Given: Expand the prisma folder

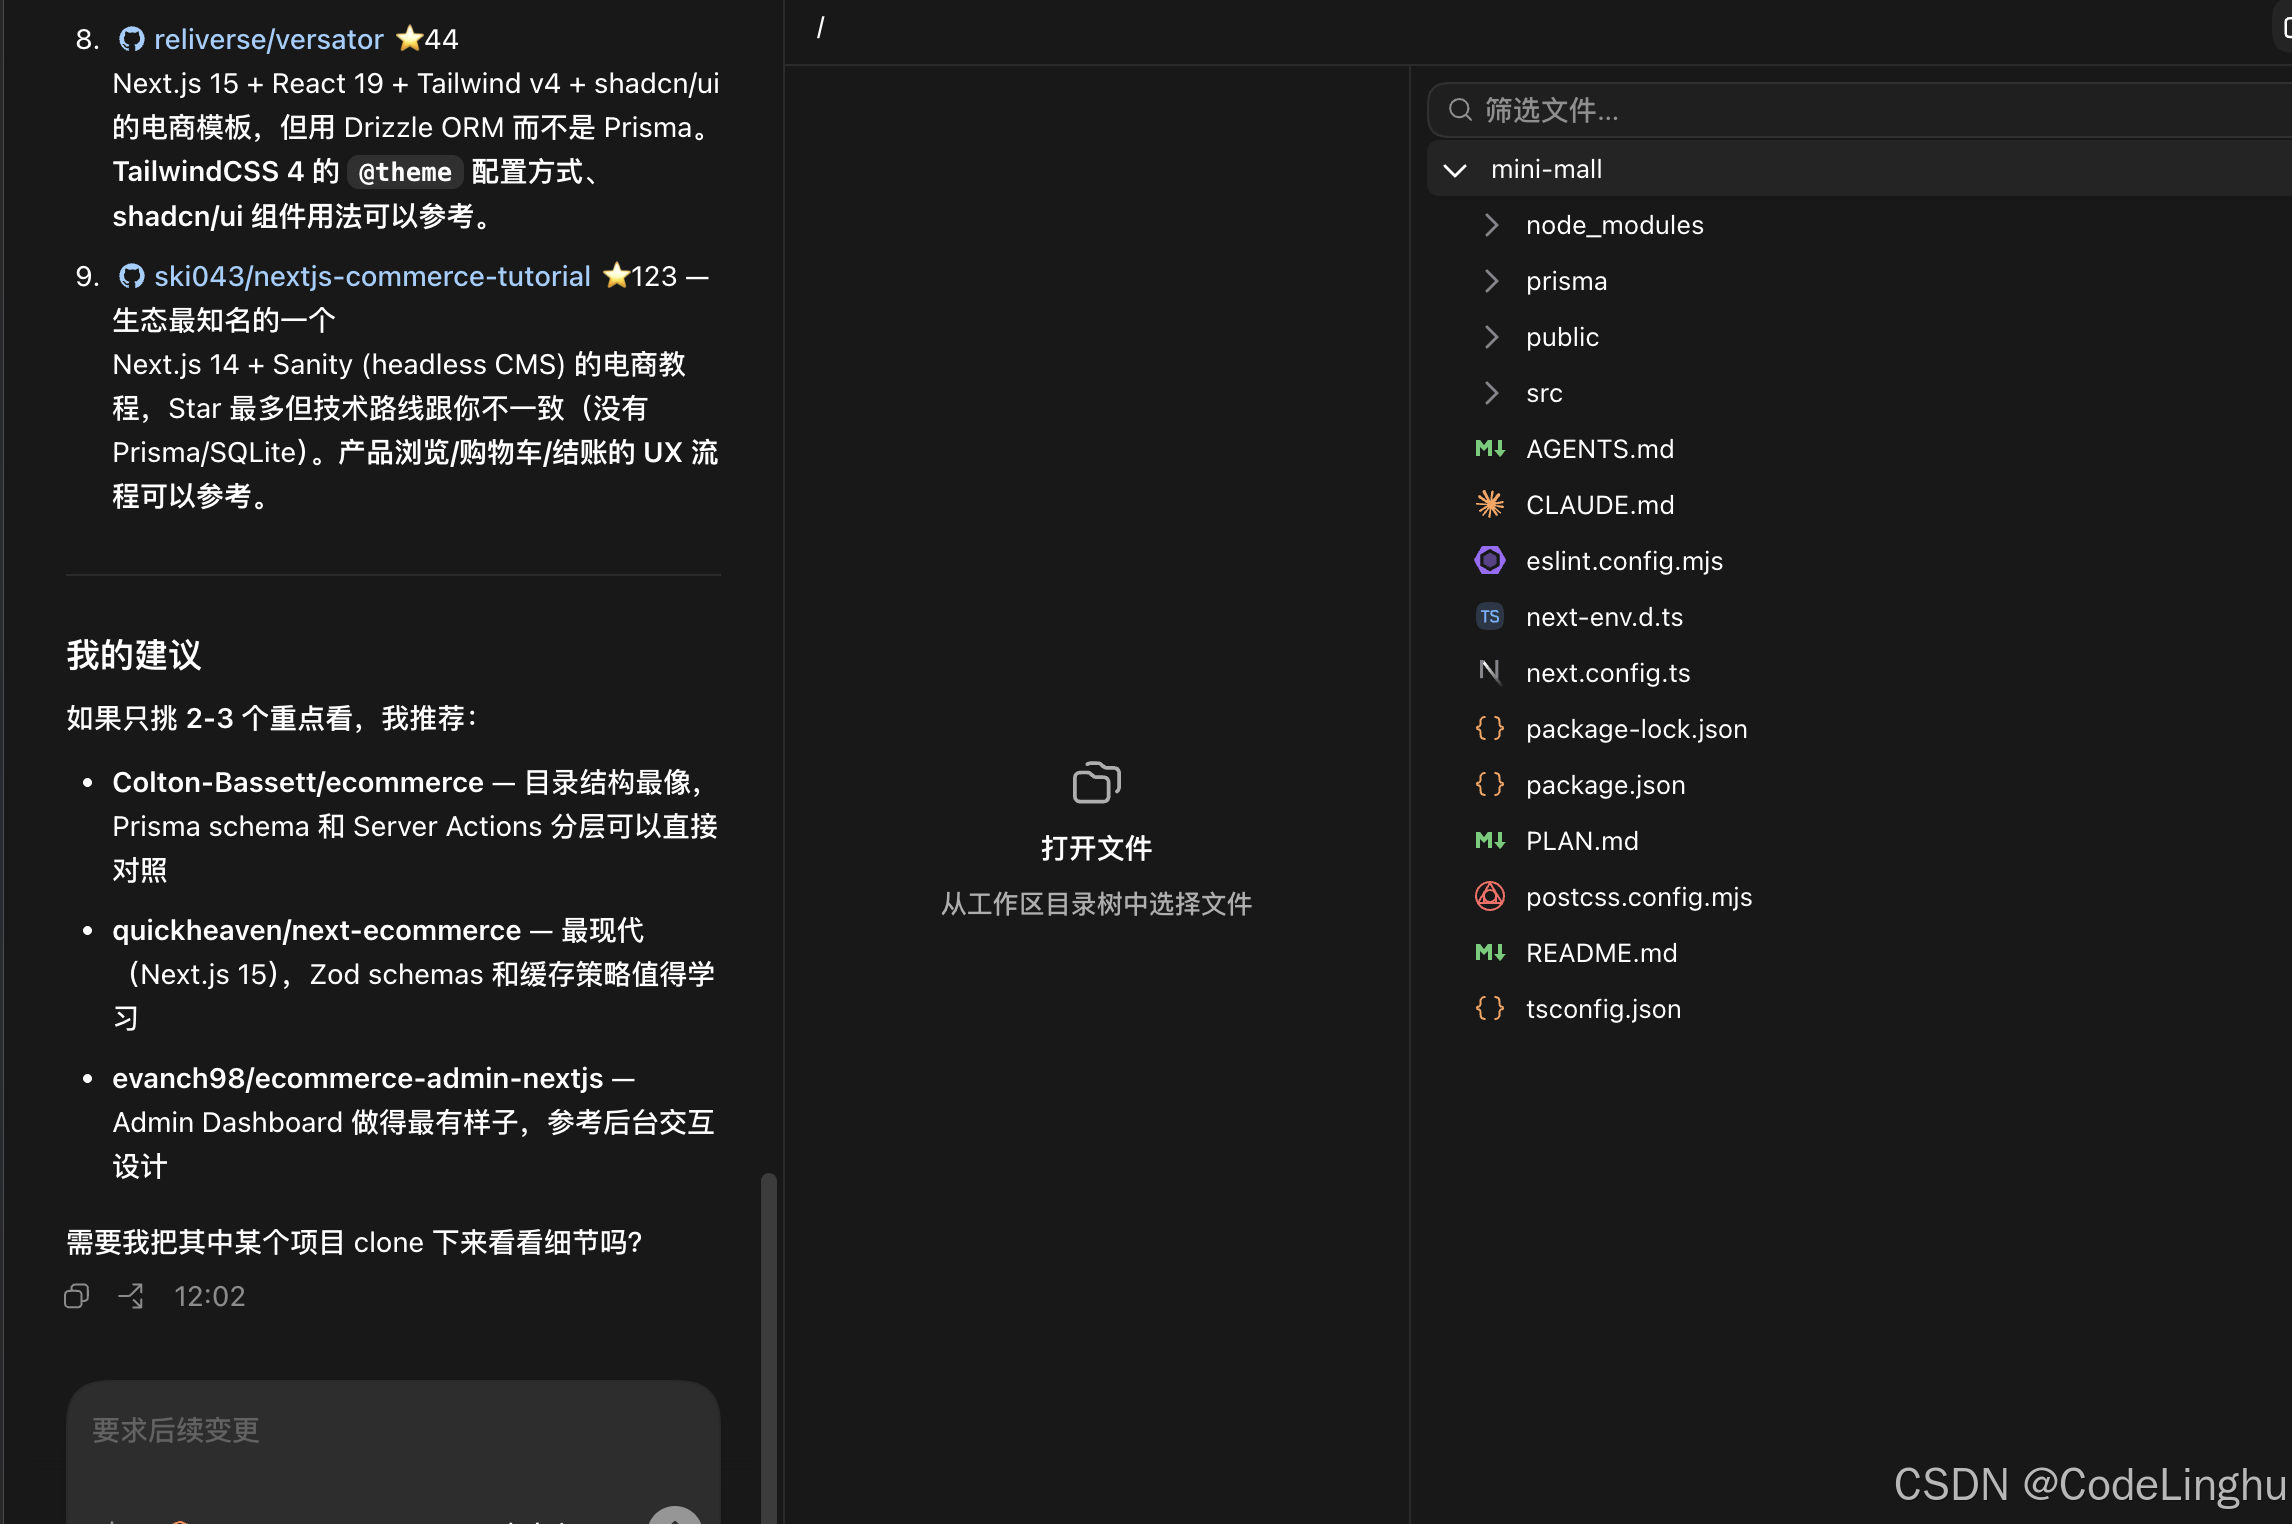Looking at the screenshot, I should pos(1491,281).
